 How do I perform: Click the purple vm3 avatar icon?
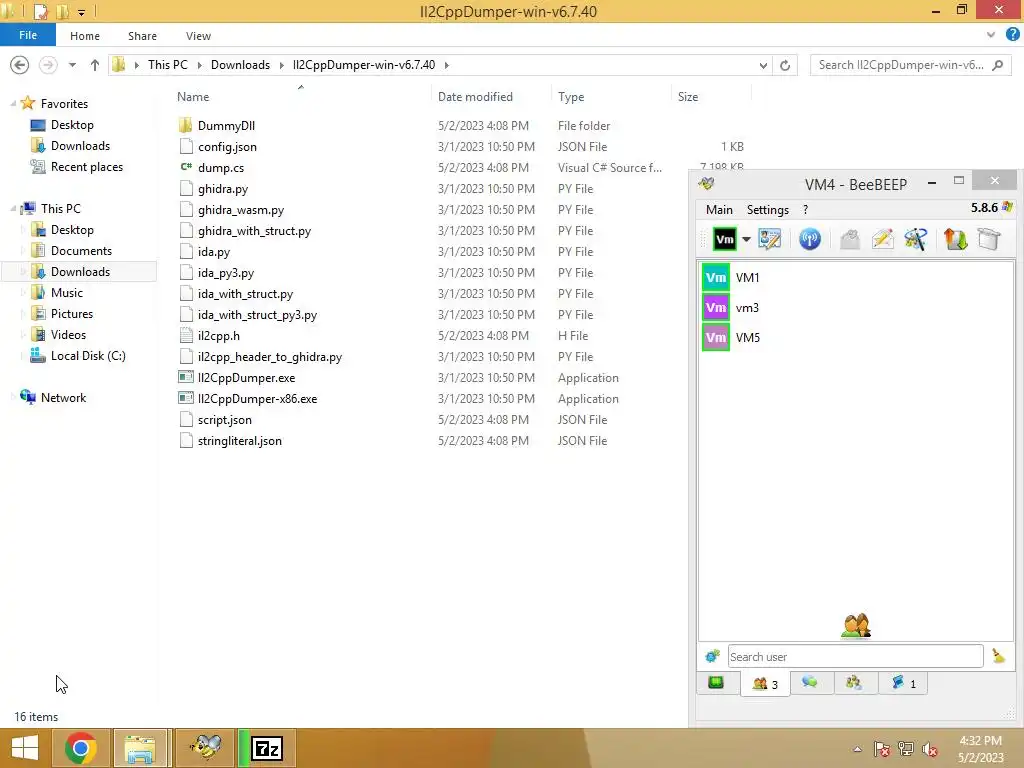coord(716,308)
